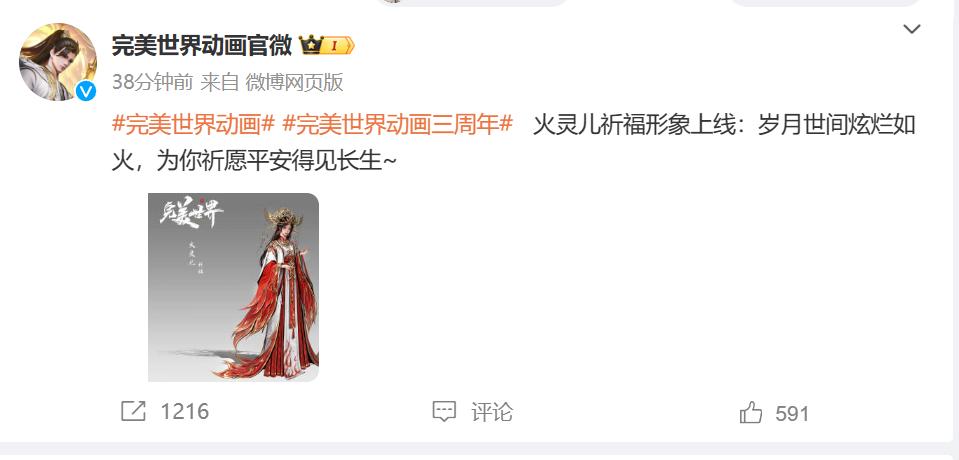Click the repost count 1216
959x460 pixels.
coord(185,412)
